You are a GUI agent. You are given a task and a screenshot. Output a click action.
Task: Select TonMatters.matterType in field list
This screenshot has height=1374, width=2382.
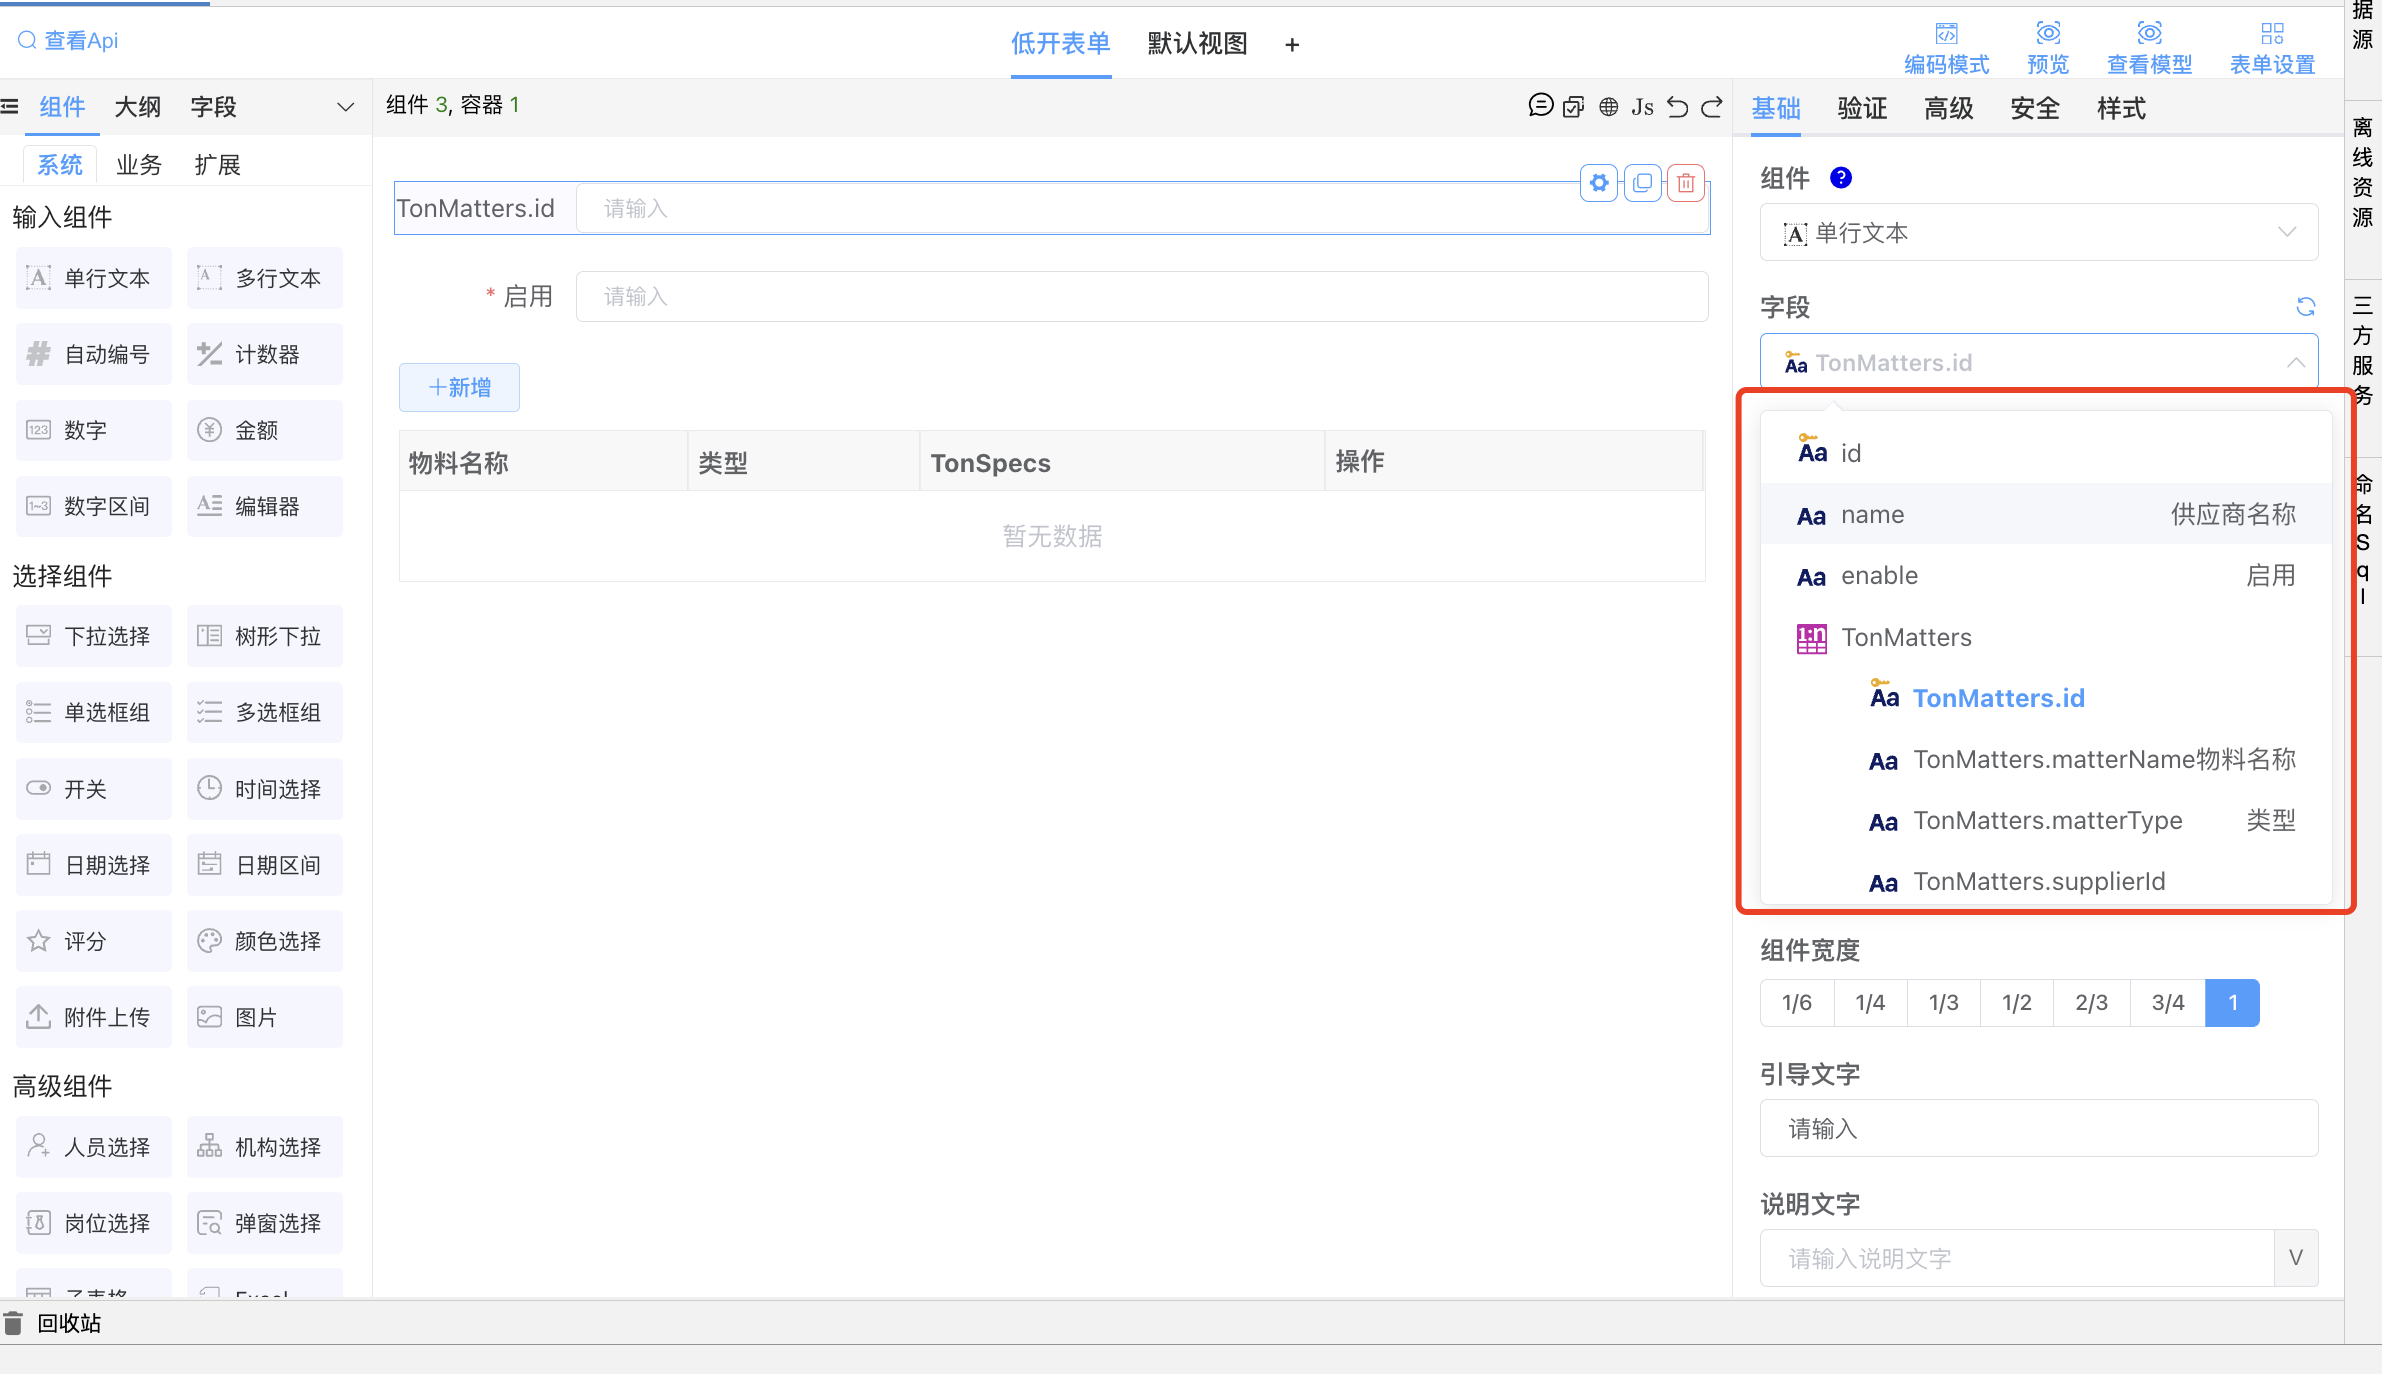pyautogui.click(x=2046, y=821)
